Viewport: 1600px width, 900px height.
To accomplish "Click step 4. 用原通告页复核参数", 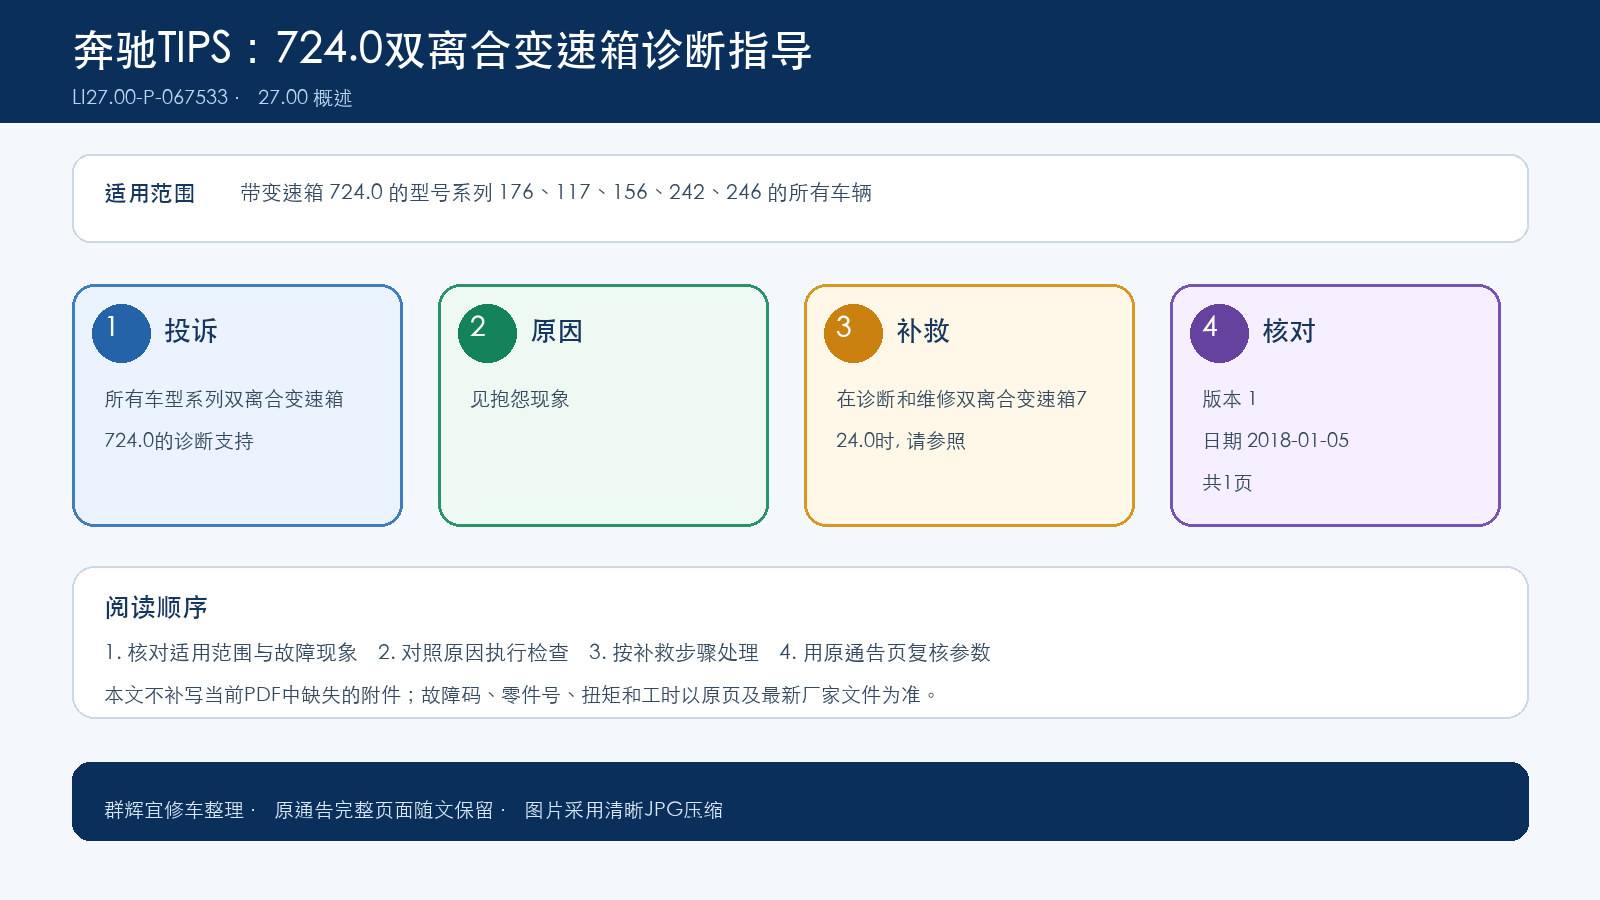I will pos(885,653).
